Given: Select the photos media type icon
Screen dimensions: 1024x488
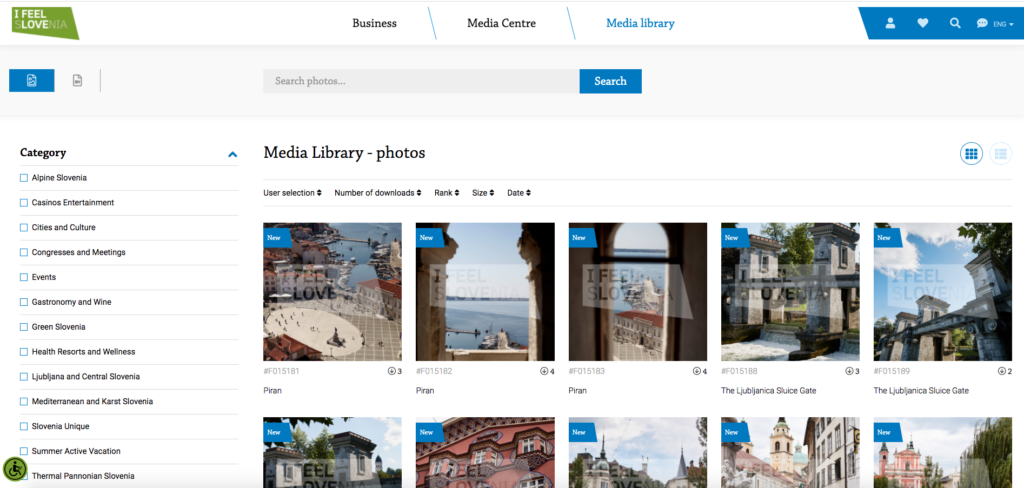Looking at the screenshot, I should click(31, 80).
